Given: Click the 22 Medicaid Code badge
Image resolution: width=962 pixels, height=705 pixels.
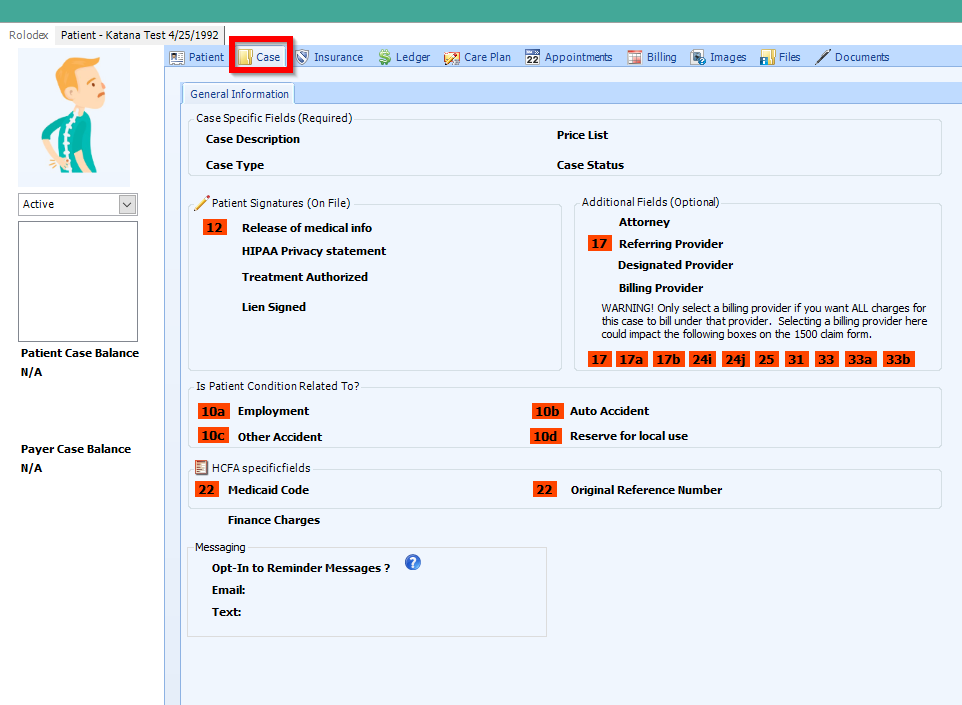Looking at the screenshot, I should [x=207, y=489].
